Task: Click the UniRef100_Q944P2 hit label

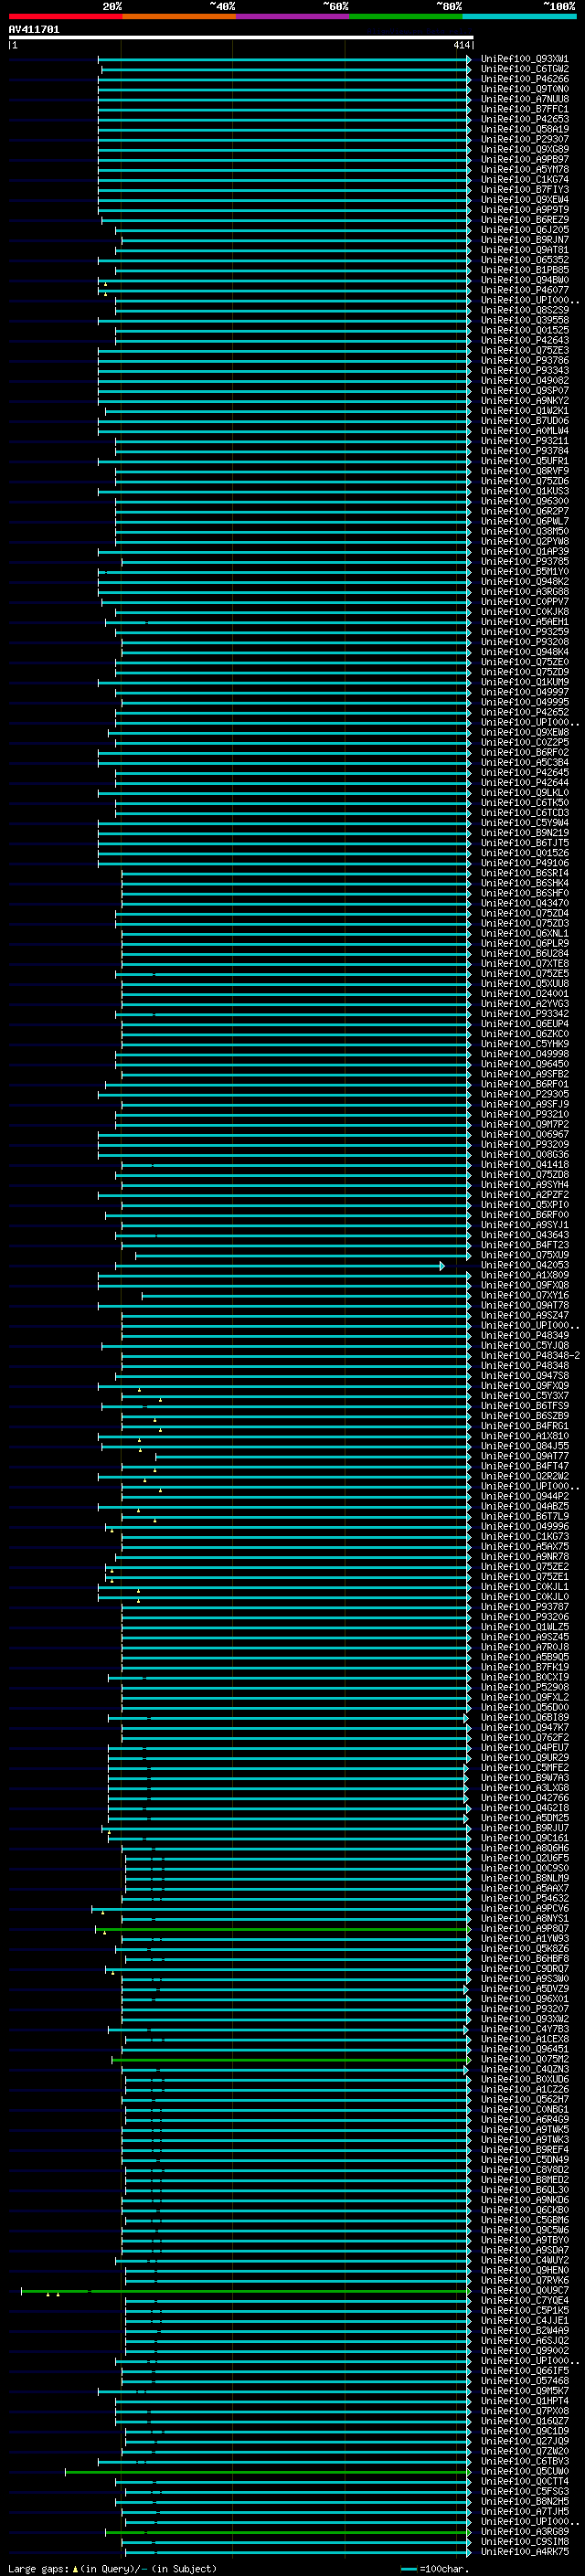Action: tap(525, 1496)
